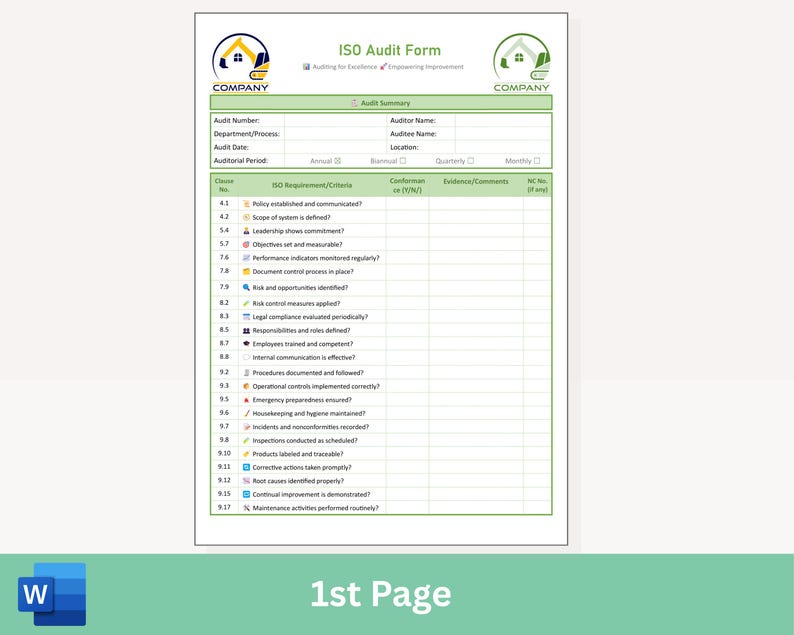The image size is (794, 635).
Task: Check the Quarterly period checkbox
Action: (x=471, y=161)
